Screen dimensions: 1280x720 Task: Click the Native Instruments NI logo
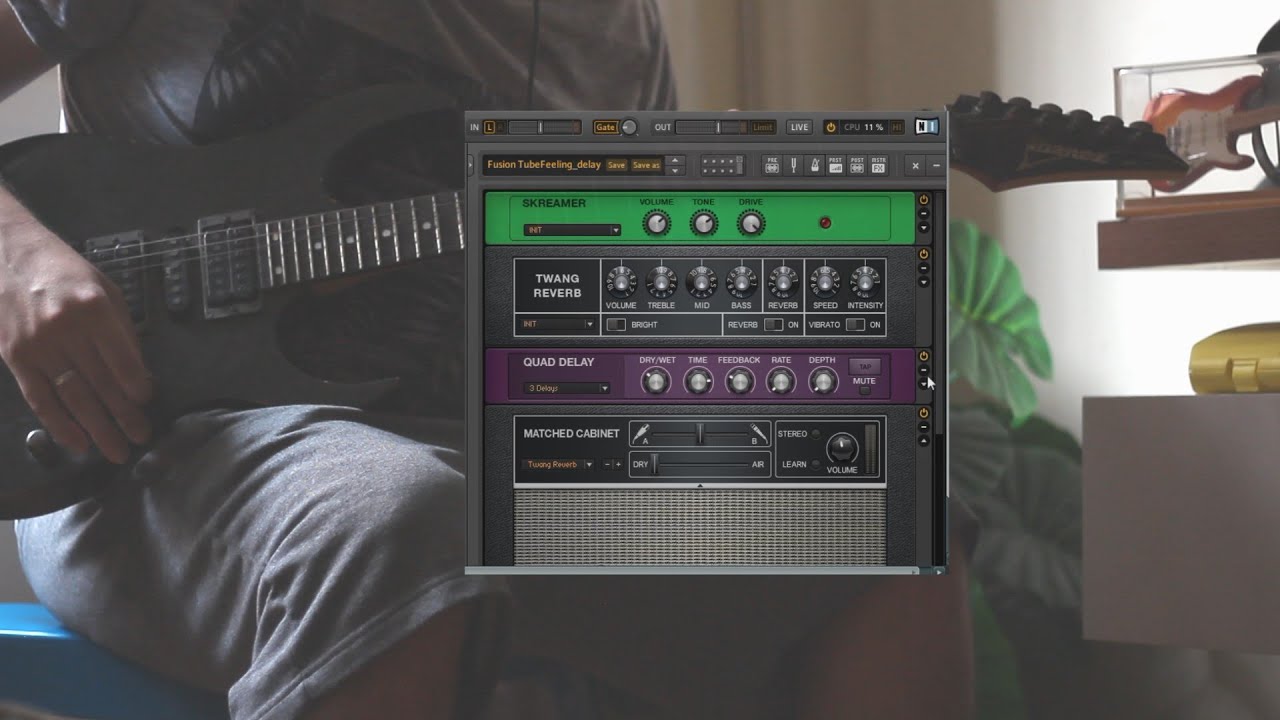point(926,127)
